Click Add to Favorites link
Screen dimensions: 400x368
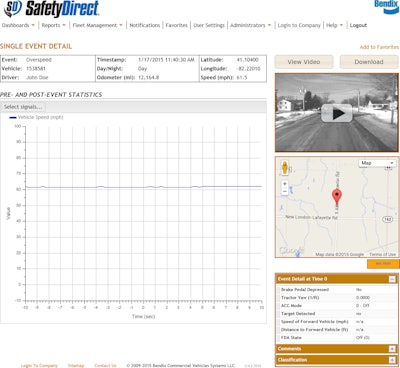(379, 47)
